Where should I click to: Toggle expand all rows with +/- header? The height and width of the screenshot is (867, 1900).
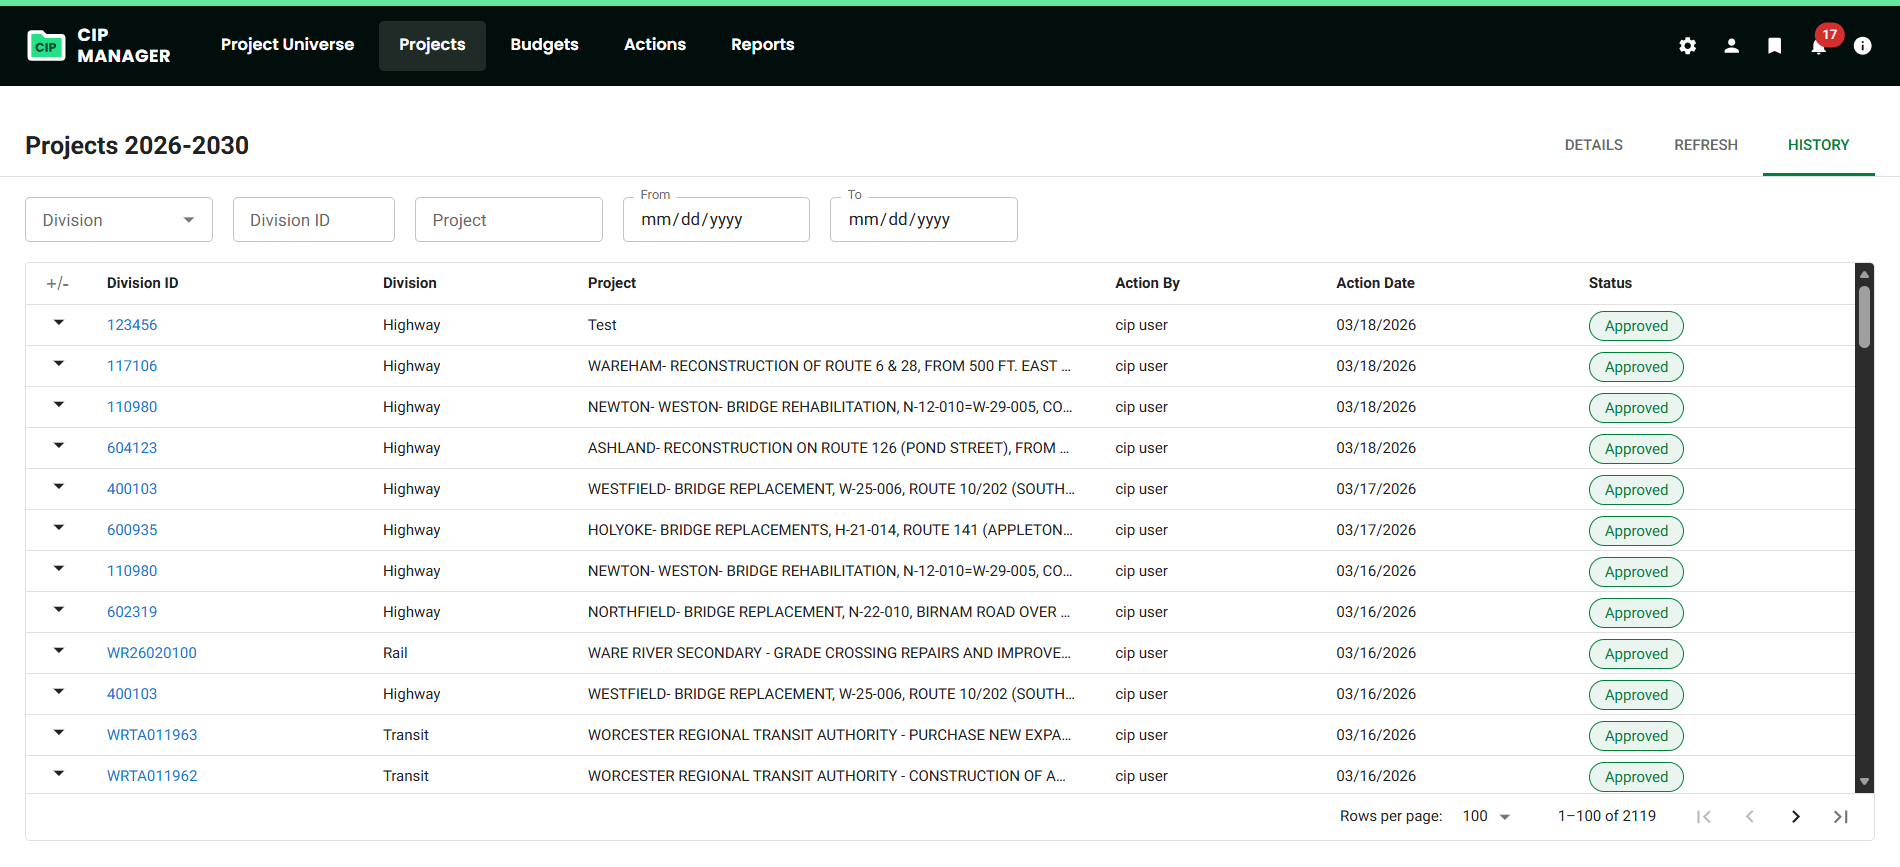[x=58, y=284]
